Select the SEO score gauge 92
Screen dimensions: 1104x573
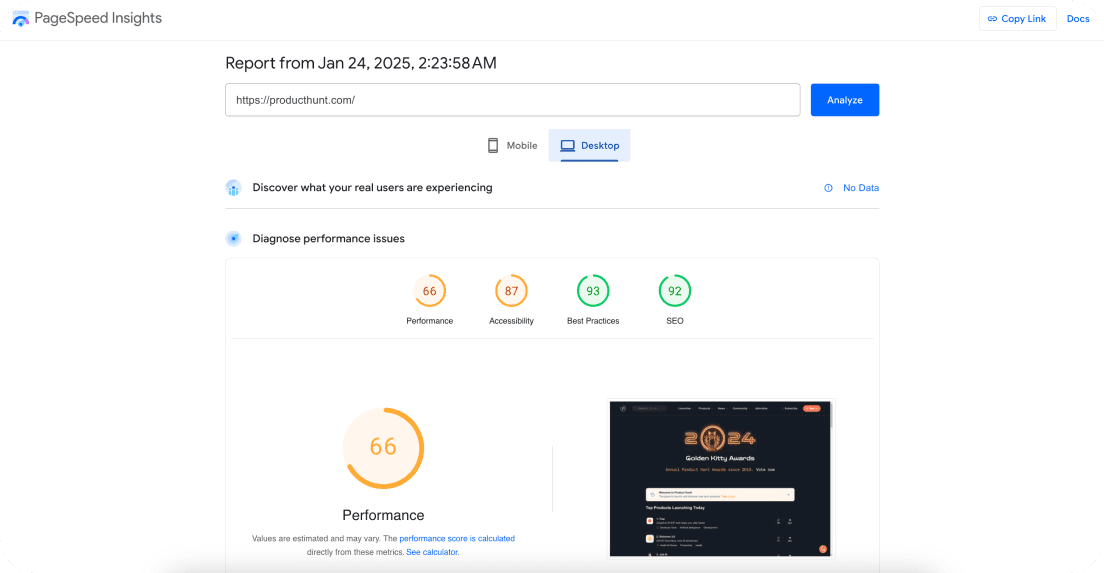click(x=675, y=291)
